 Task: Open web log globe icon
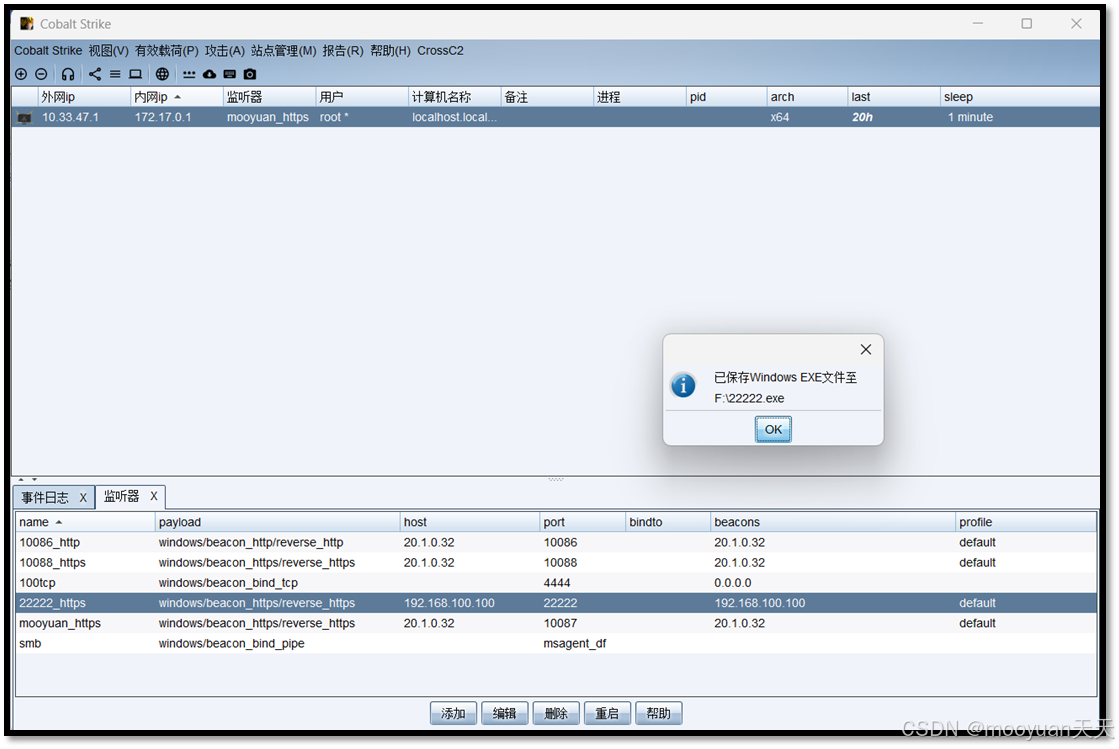(163, 74)
